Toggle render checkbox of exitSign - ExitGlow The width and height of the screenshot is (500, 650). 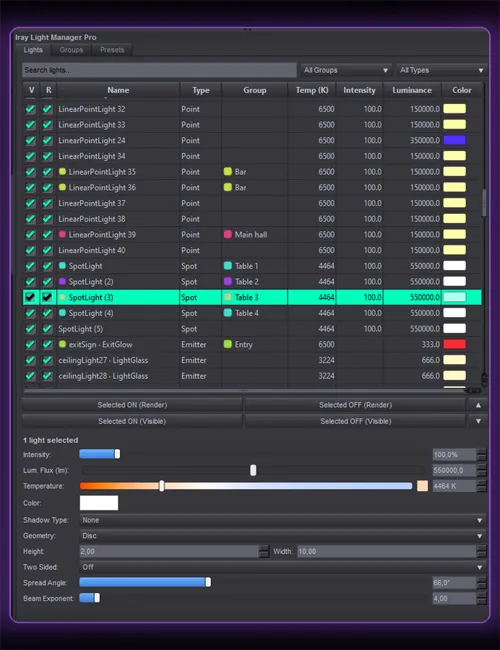(47, 344)
